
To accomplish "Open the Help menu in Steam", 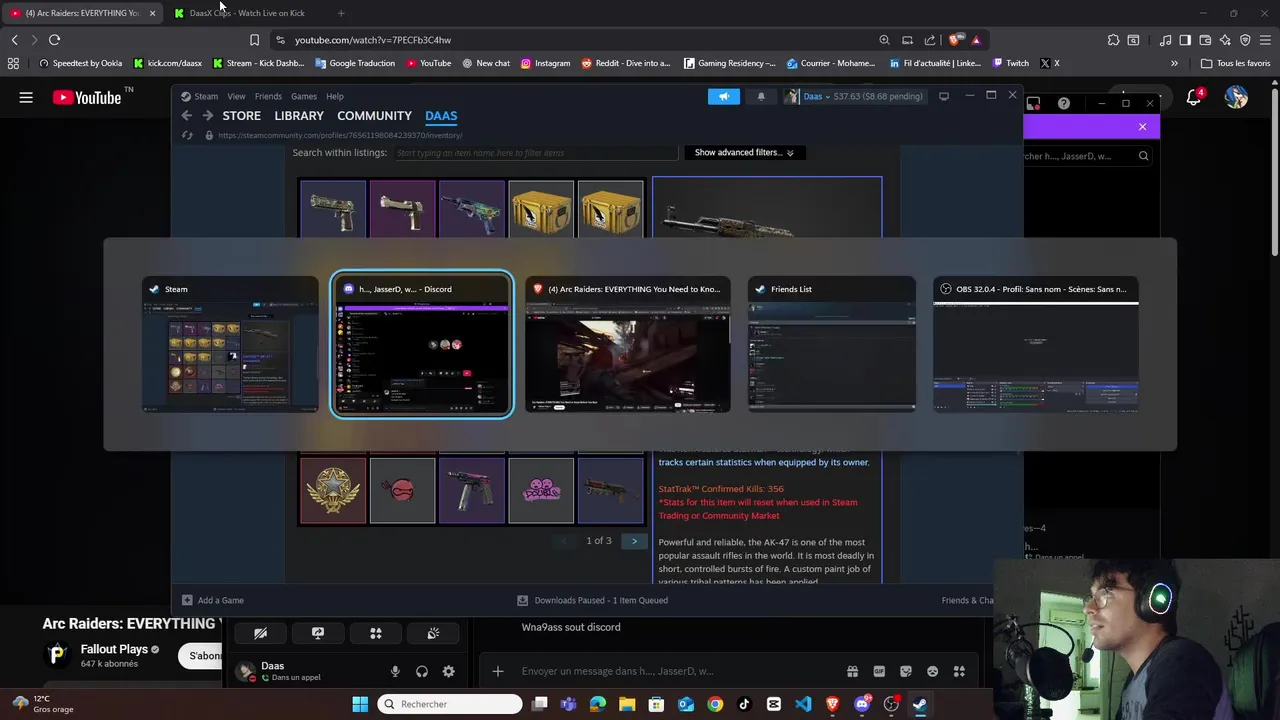I will tap(335, 96).
